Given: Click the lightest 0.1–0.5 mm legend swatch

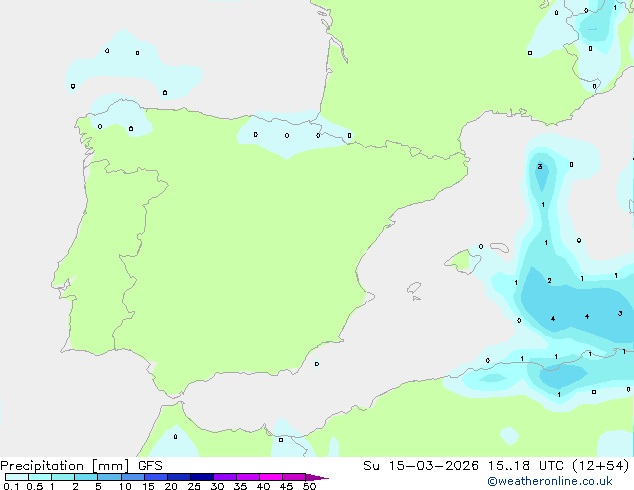Looking at the screenshot, I should pos(17,477).
